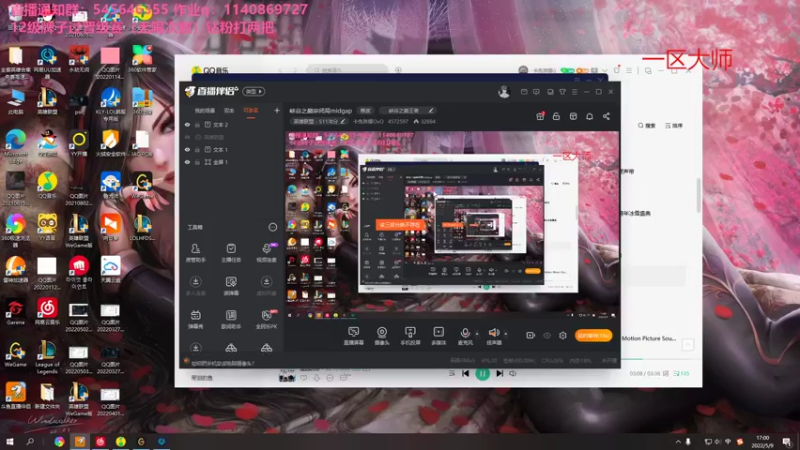Image resolution: width=800 pixels, height=450 pixels.
Task: Toggle visibility of 全屏 1 source
Action: pyautogui.click(x=187, y=162)
